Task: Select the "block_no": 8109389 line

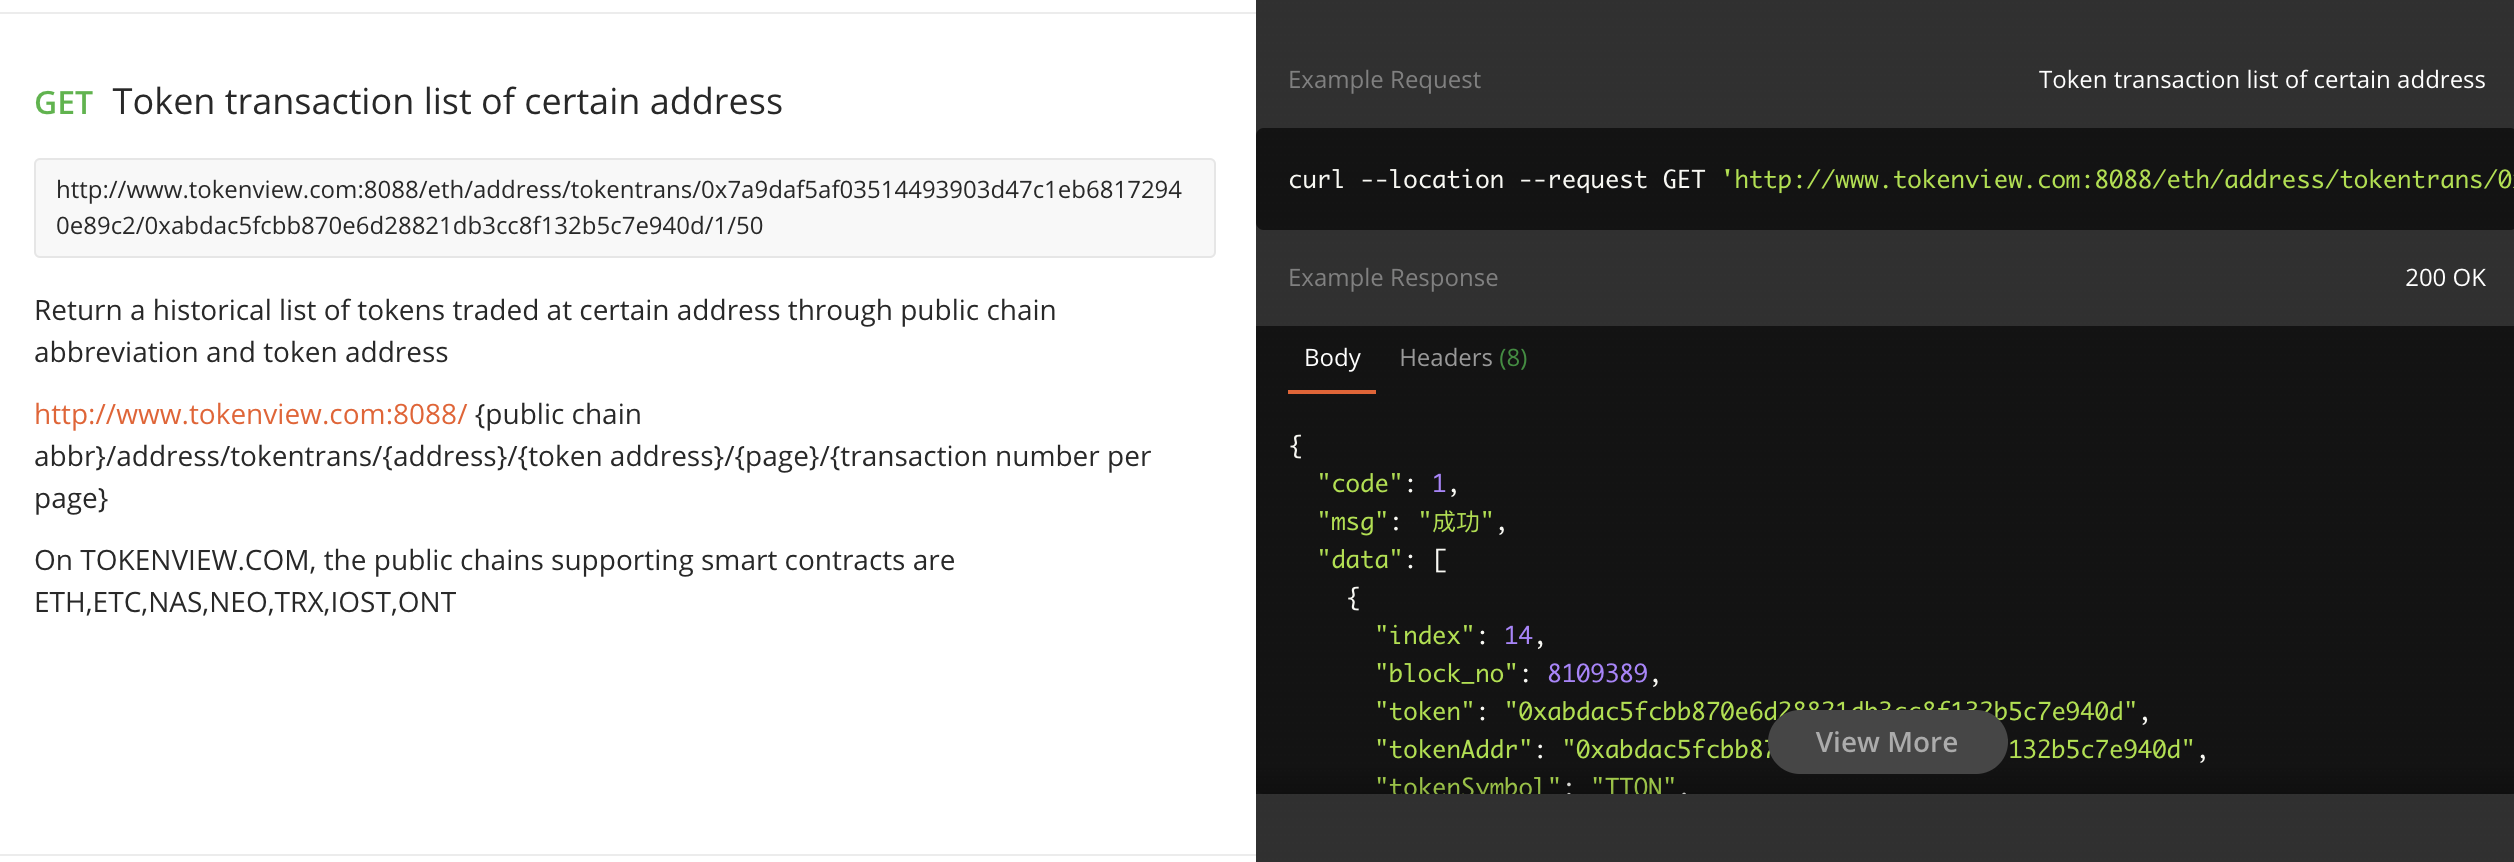Action: click(x=1518, y=674)
